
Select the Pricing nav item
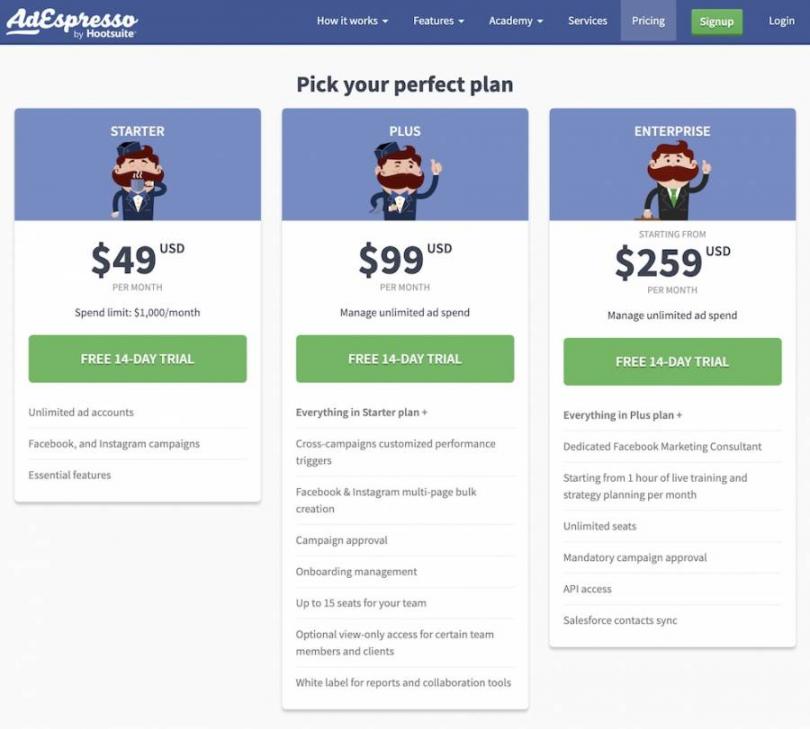point(648,21)
